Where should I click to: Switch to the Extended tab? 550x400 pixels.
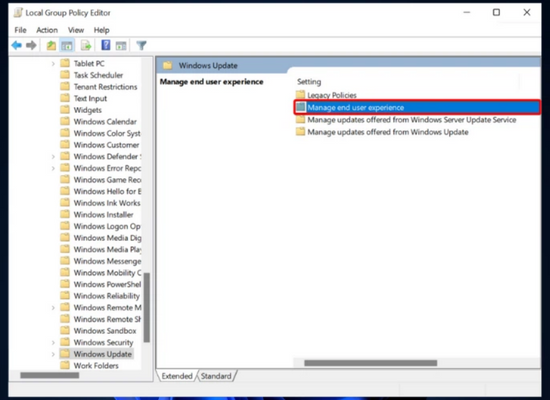point(177,376)
